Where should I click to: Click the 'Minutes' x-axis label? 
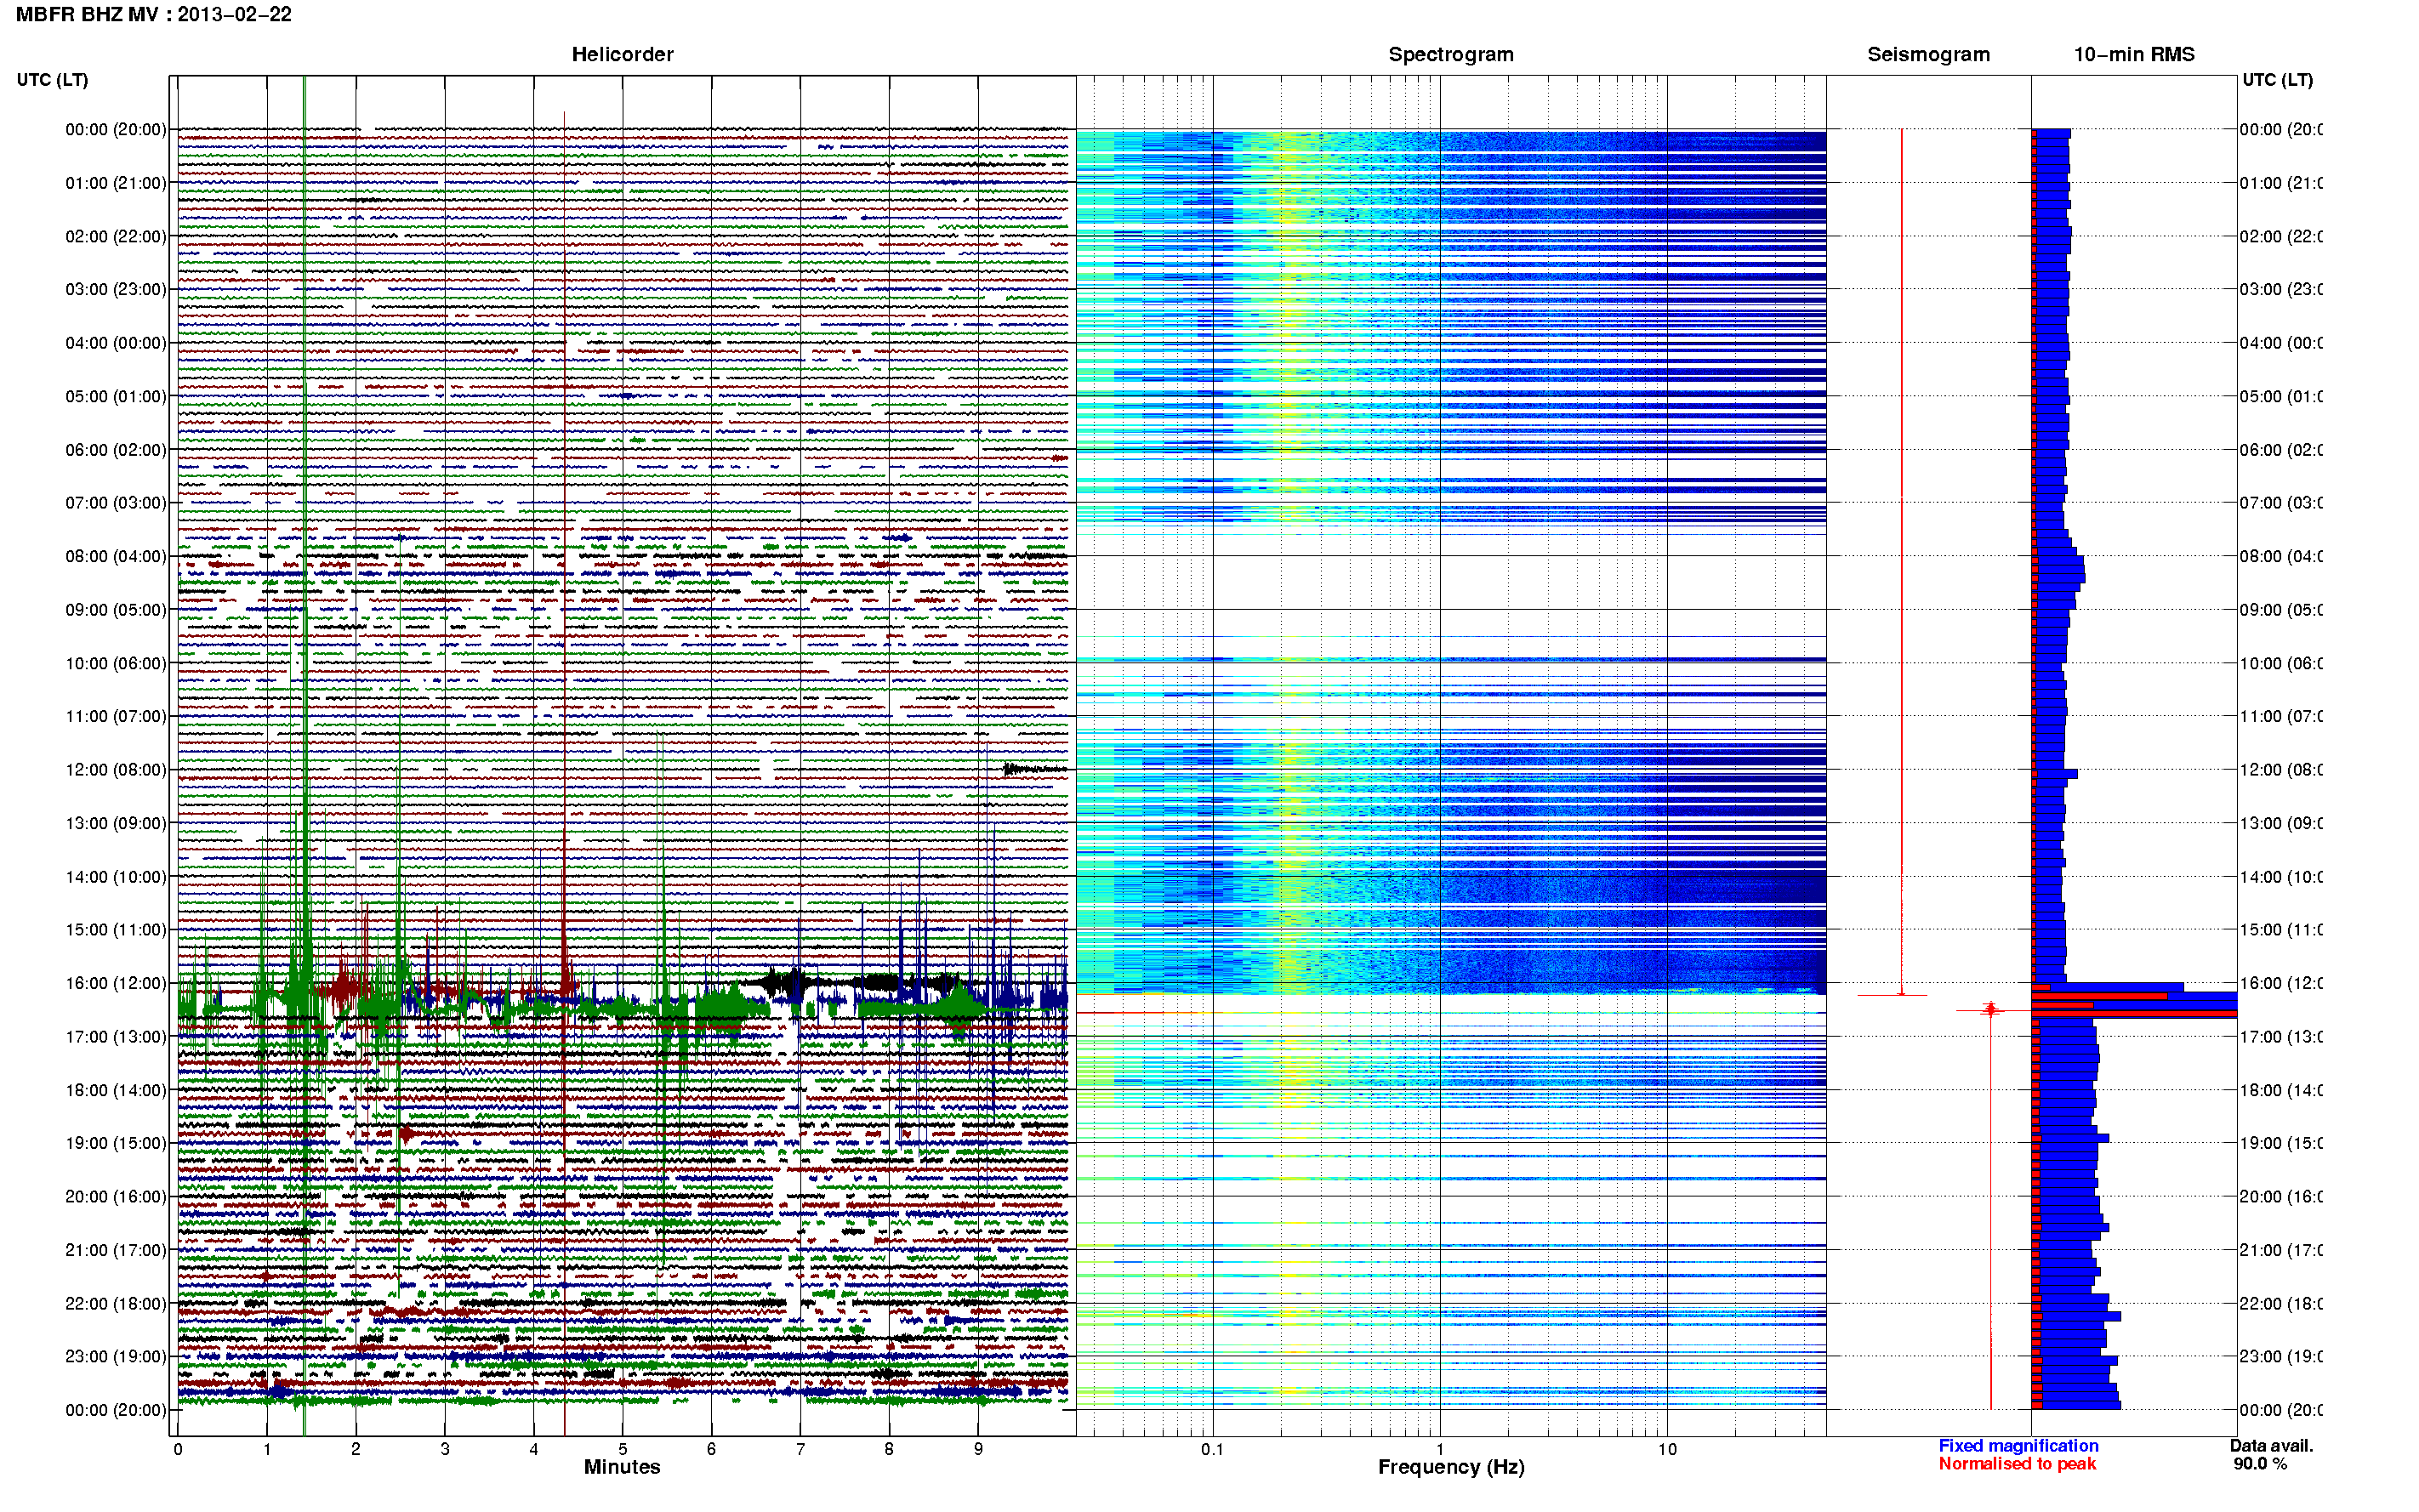(x=622, y=1467)
